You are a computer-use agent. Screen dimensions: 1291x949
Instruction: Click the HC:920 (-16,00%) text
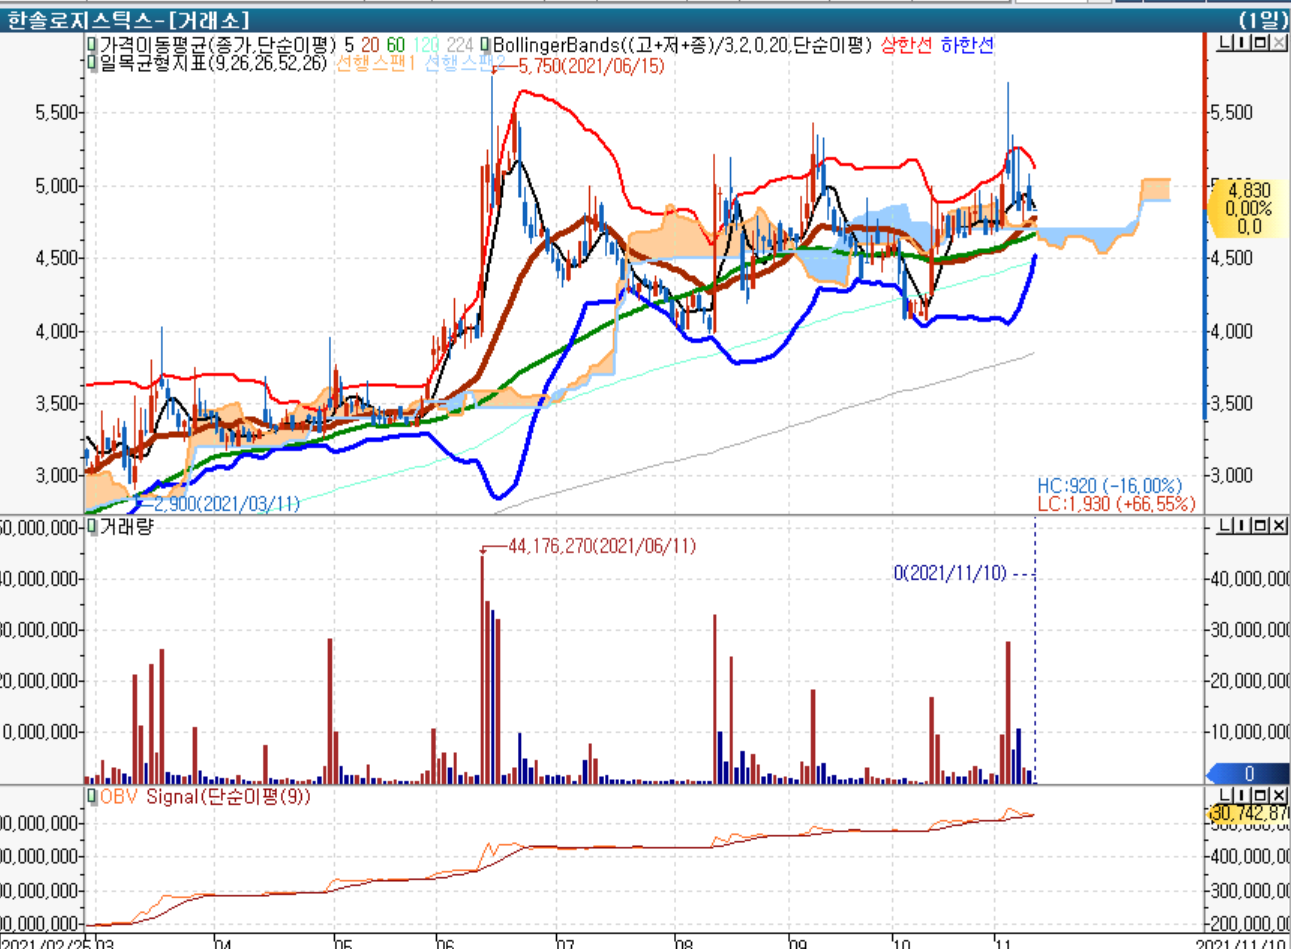click(x=1109, y=487)
